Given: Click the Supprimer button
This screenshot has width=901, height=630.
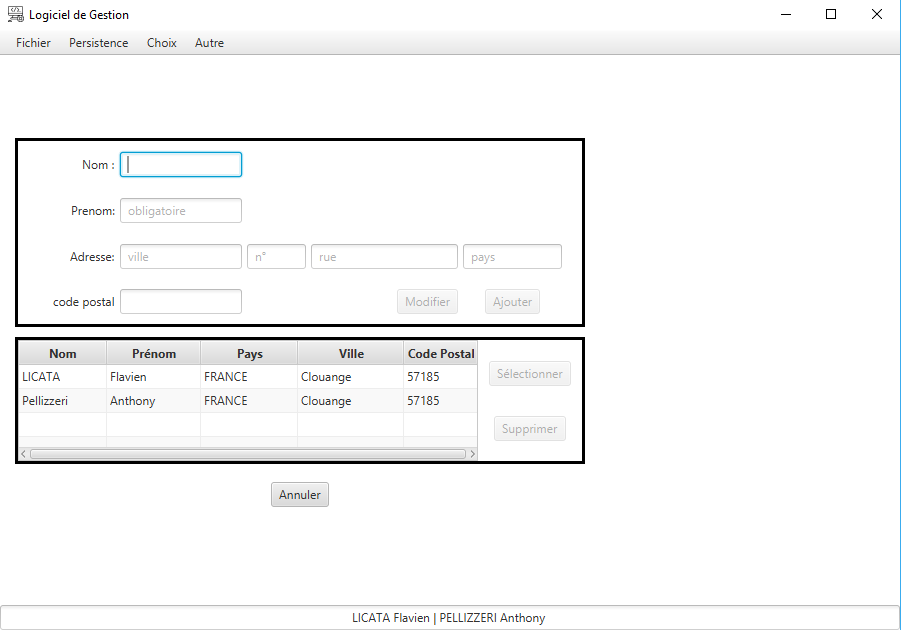Looking at the screenshot, I should click(530, 429).
